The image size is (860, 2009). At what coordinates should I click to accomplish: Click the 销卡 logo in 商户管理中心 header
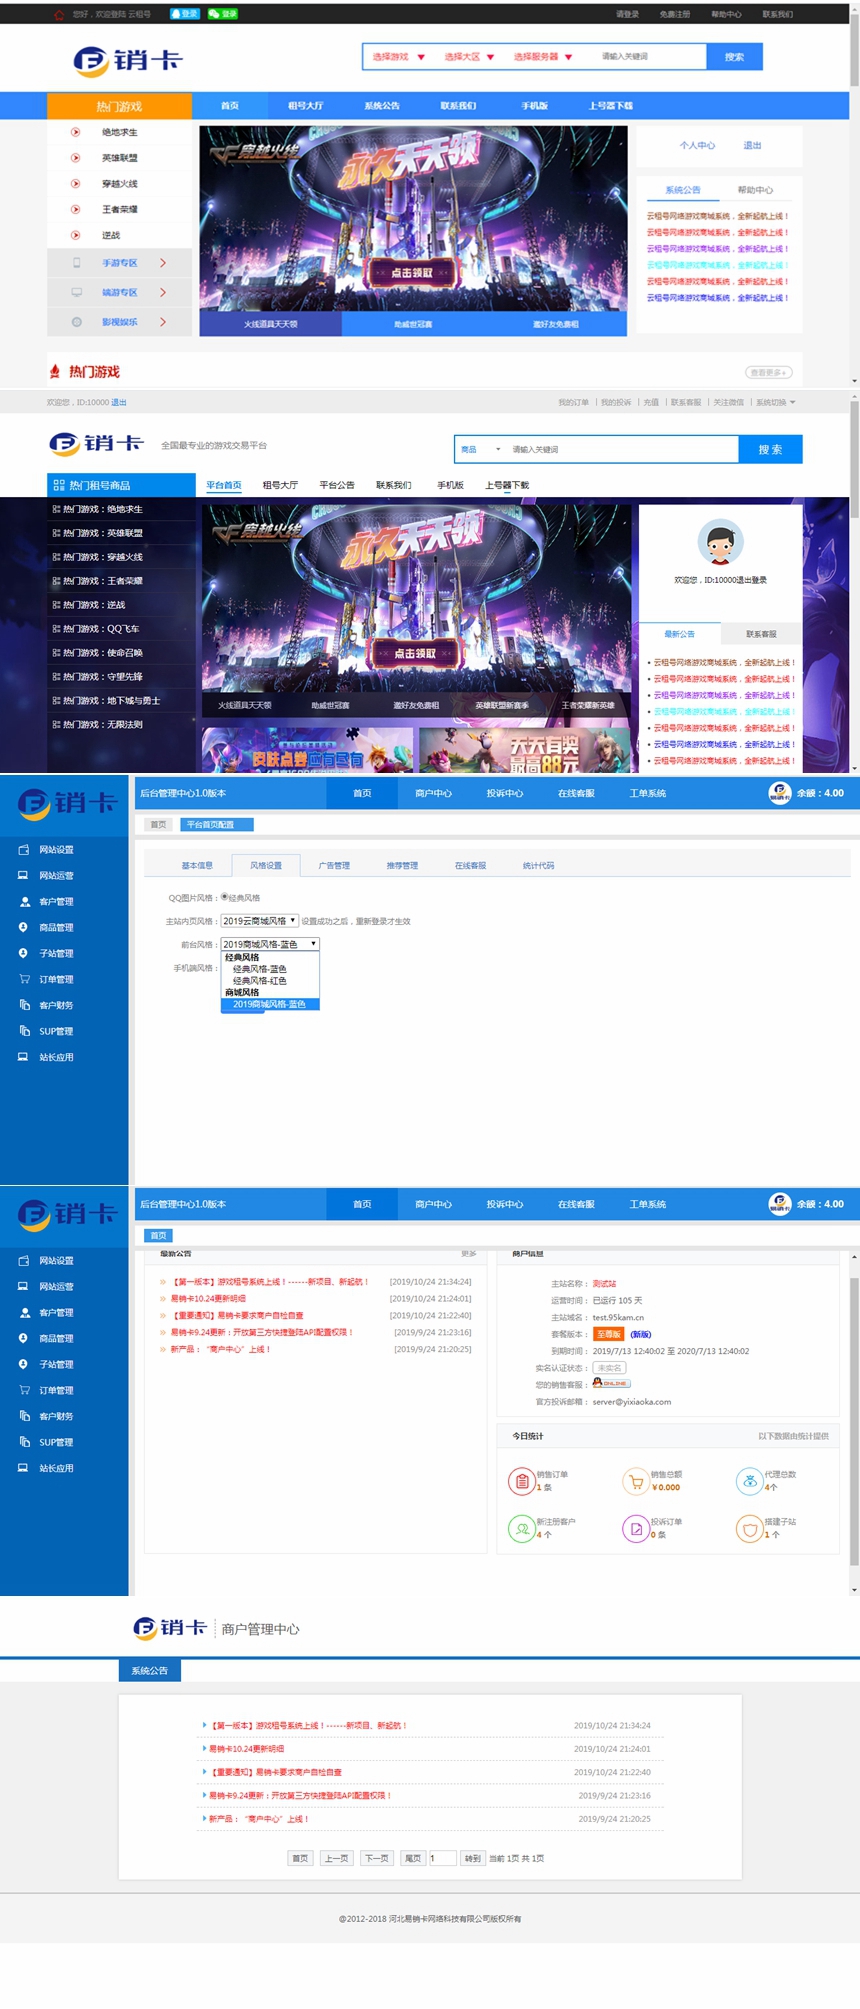tap(170, 1628)
